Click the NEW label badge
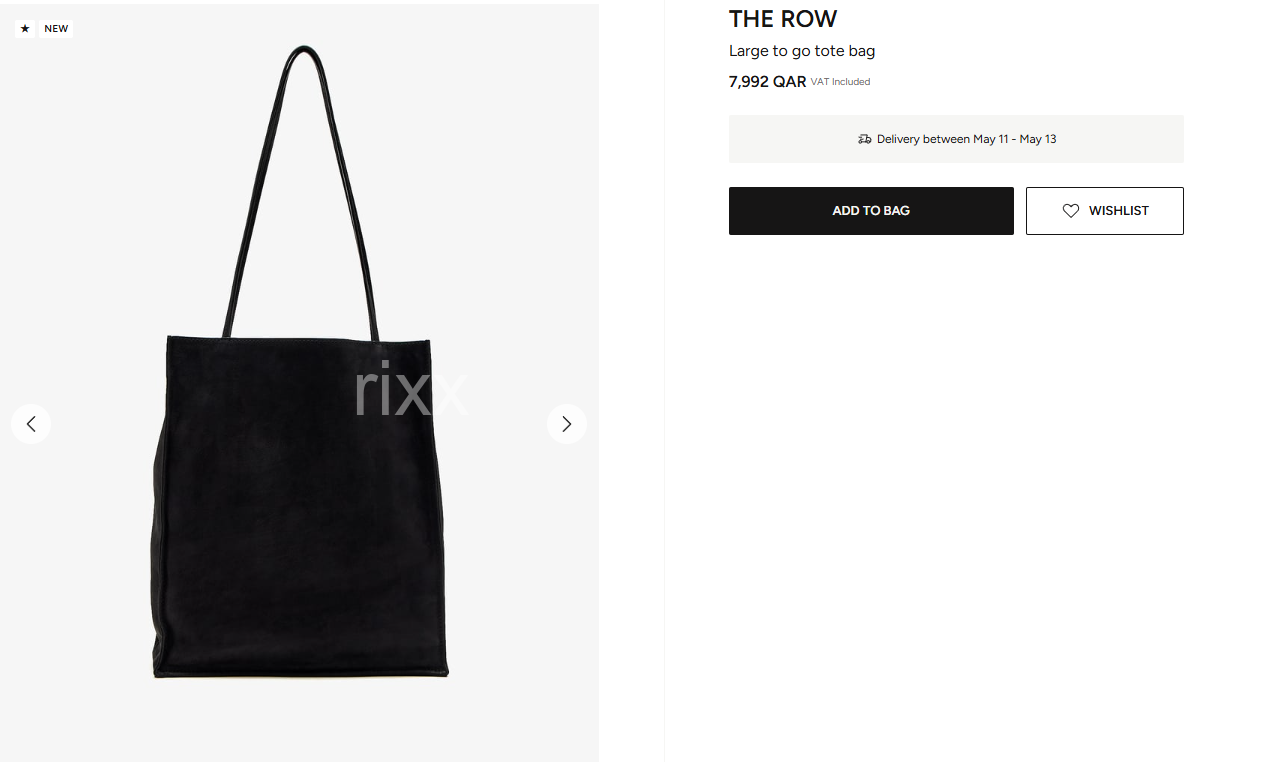 coord(56,29)
